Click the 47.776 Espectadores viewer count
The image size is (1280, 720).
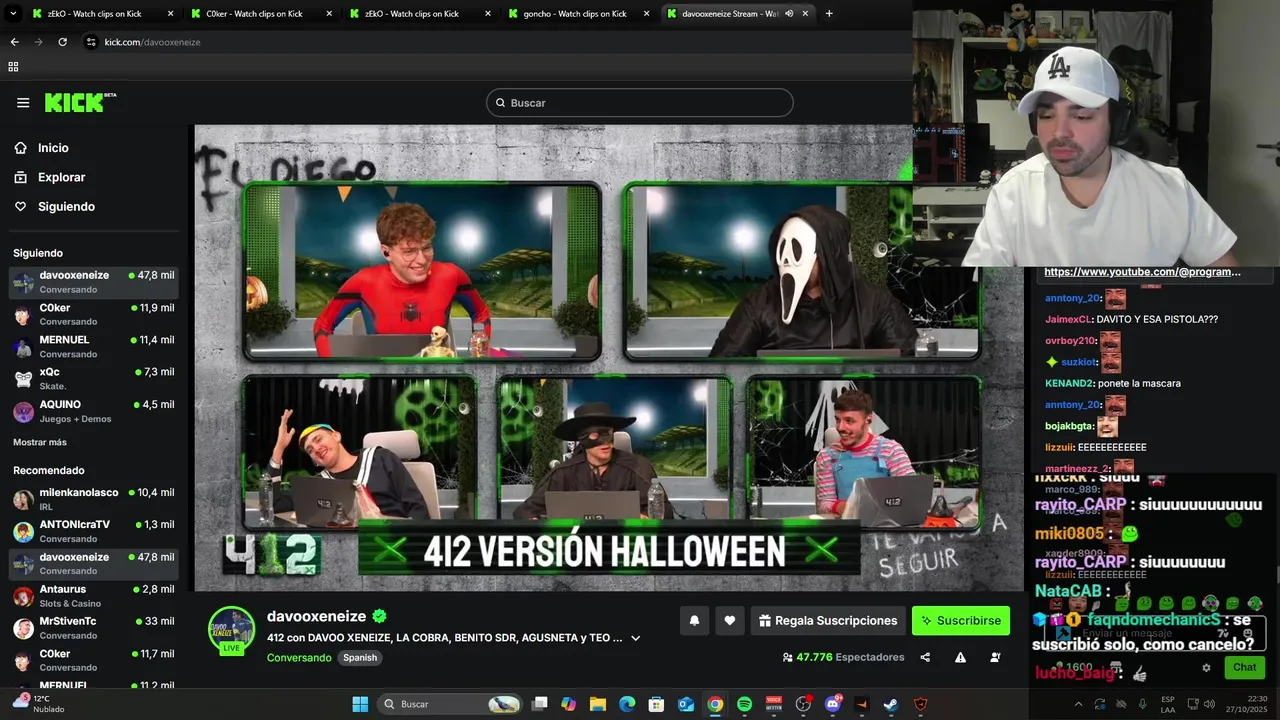click(843, 658)
